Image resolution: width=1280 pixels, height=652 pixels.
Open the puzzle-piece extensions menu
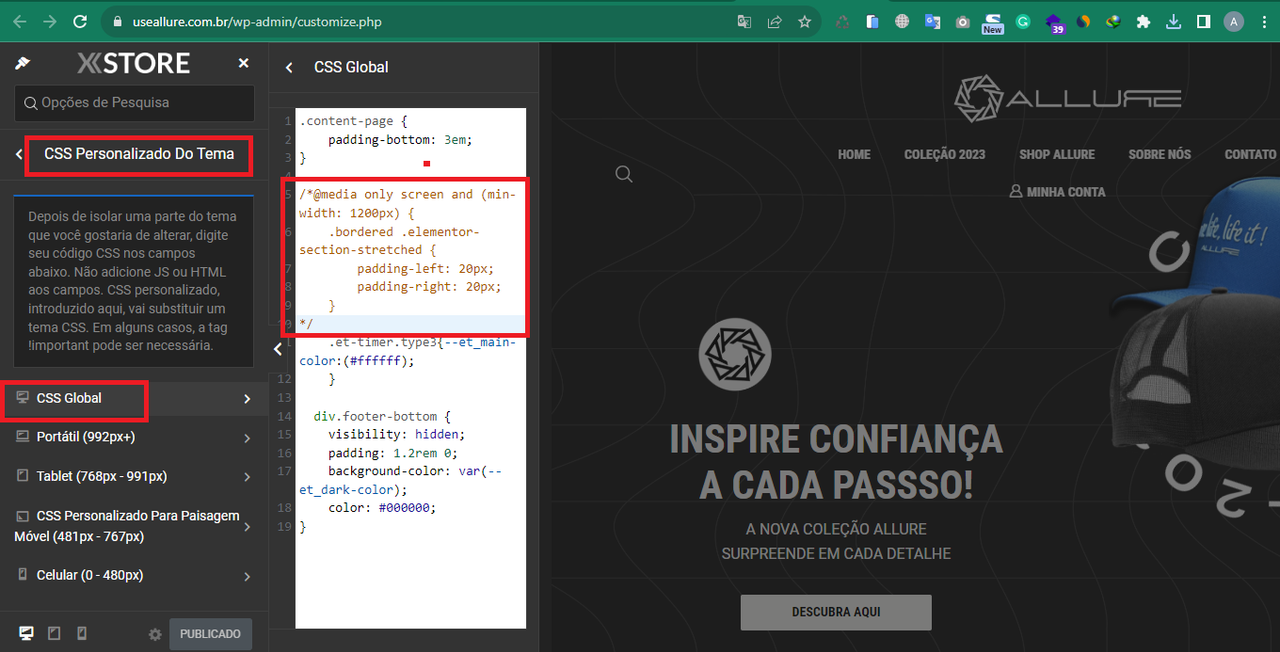(1143, 21)
